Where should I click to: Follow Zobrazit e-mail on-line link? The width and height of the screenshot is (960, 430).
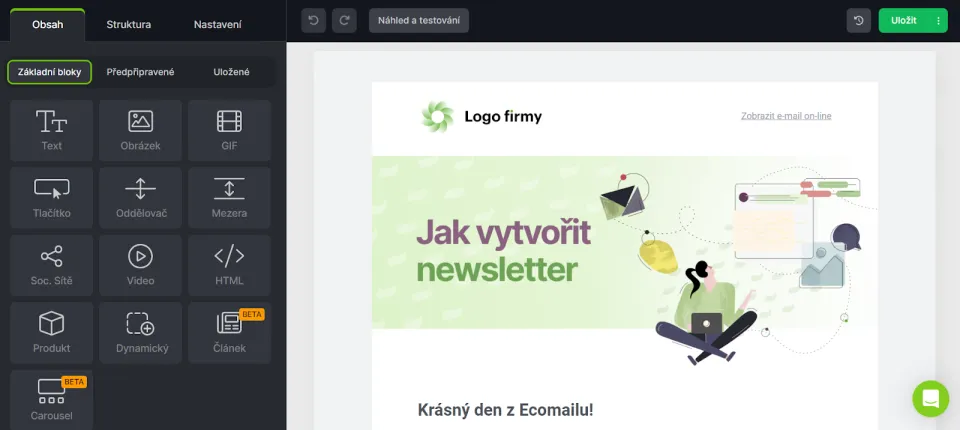click(x=786, y=116)
